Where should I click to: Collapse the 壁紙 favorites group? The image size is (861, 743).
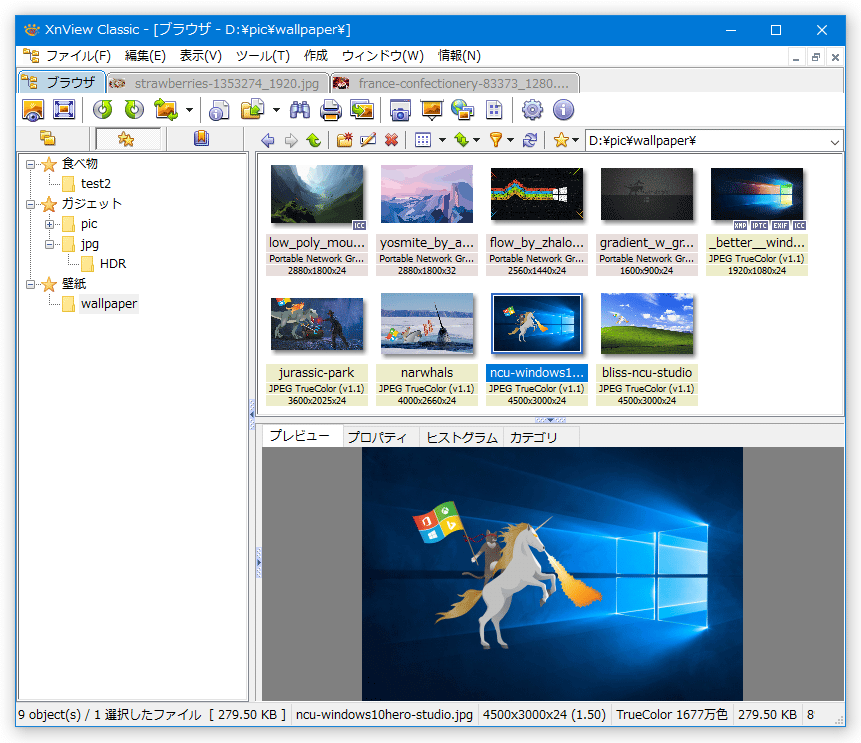point(31,284)
